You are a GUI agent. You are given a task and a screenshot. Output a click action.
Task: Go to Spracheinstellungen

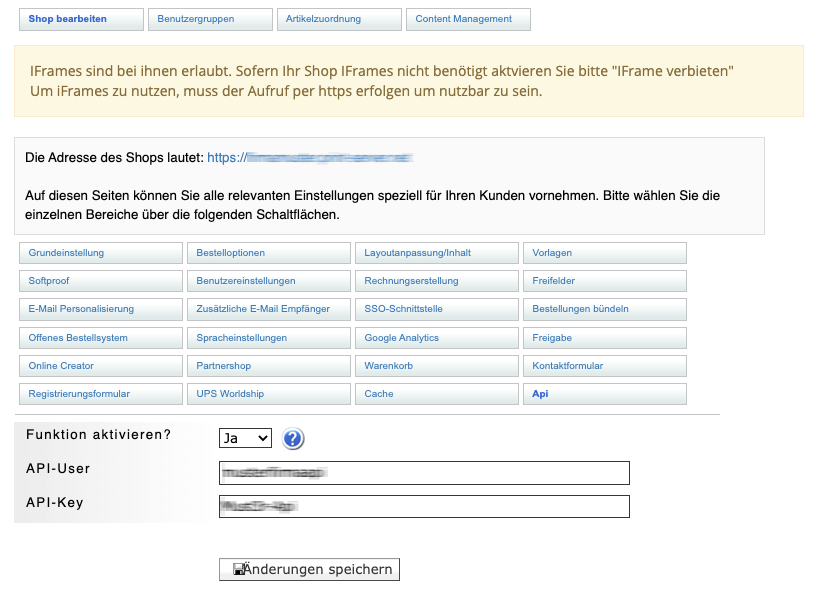pyautogui.click(x=269, y=338)
